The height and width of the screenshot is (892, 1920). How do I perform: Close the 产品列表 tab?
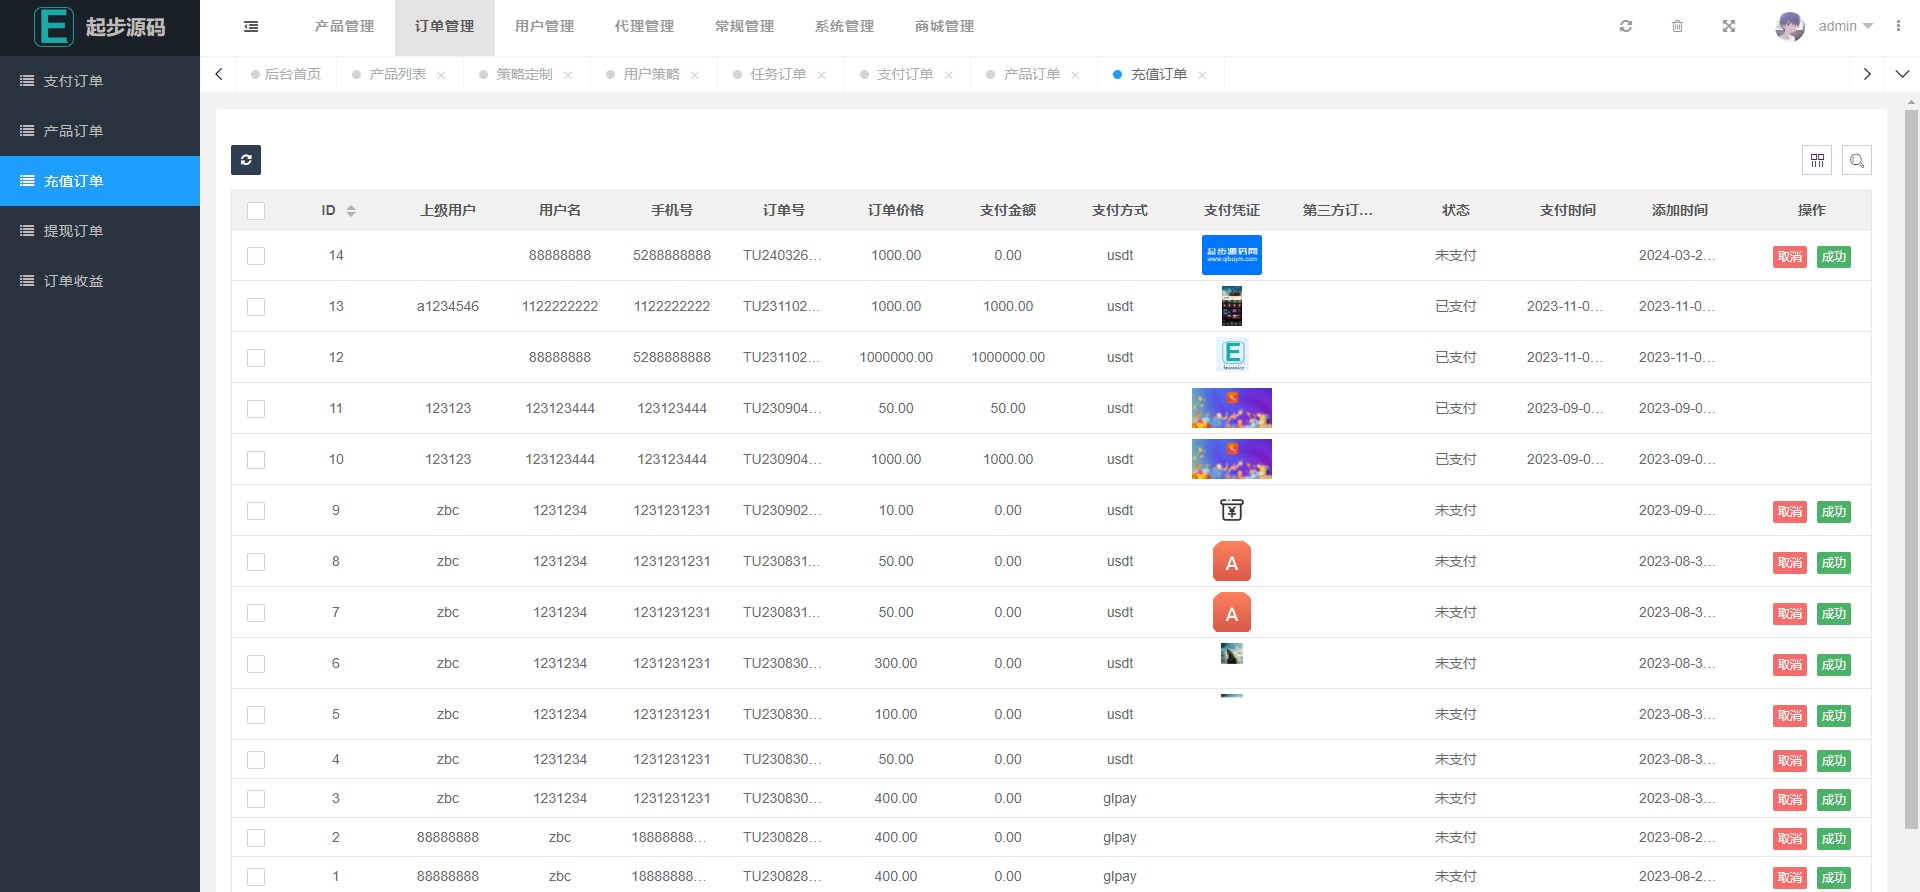pos(441,75)
